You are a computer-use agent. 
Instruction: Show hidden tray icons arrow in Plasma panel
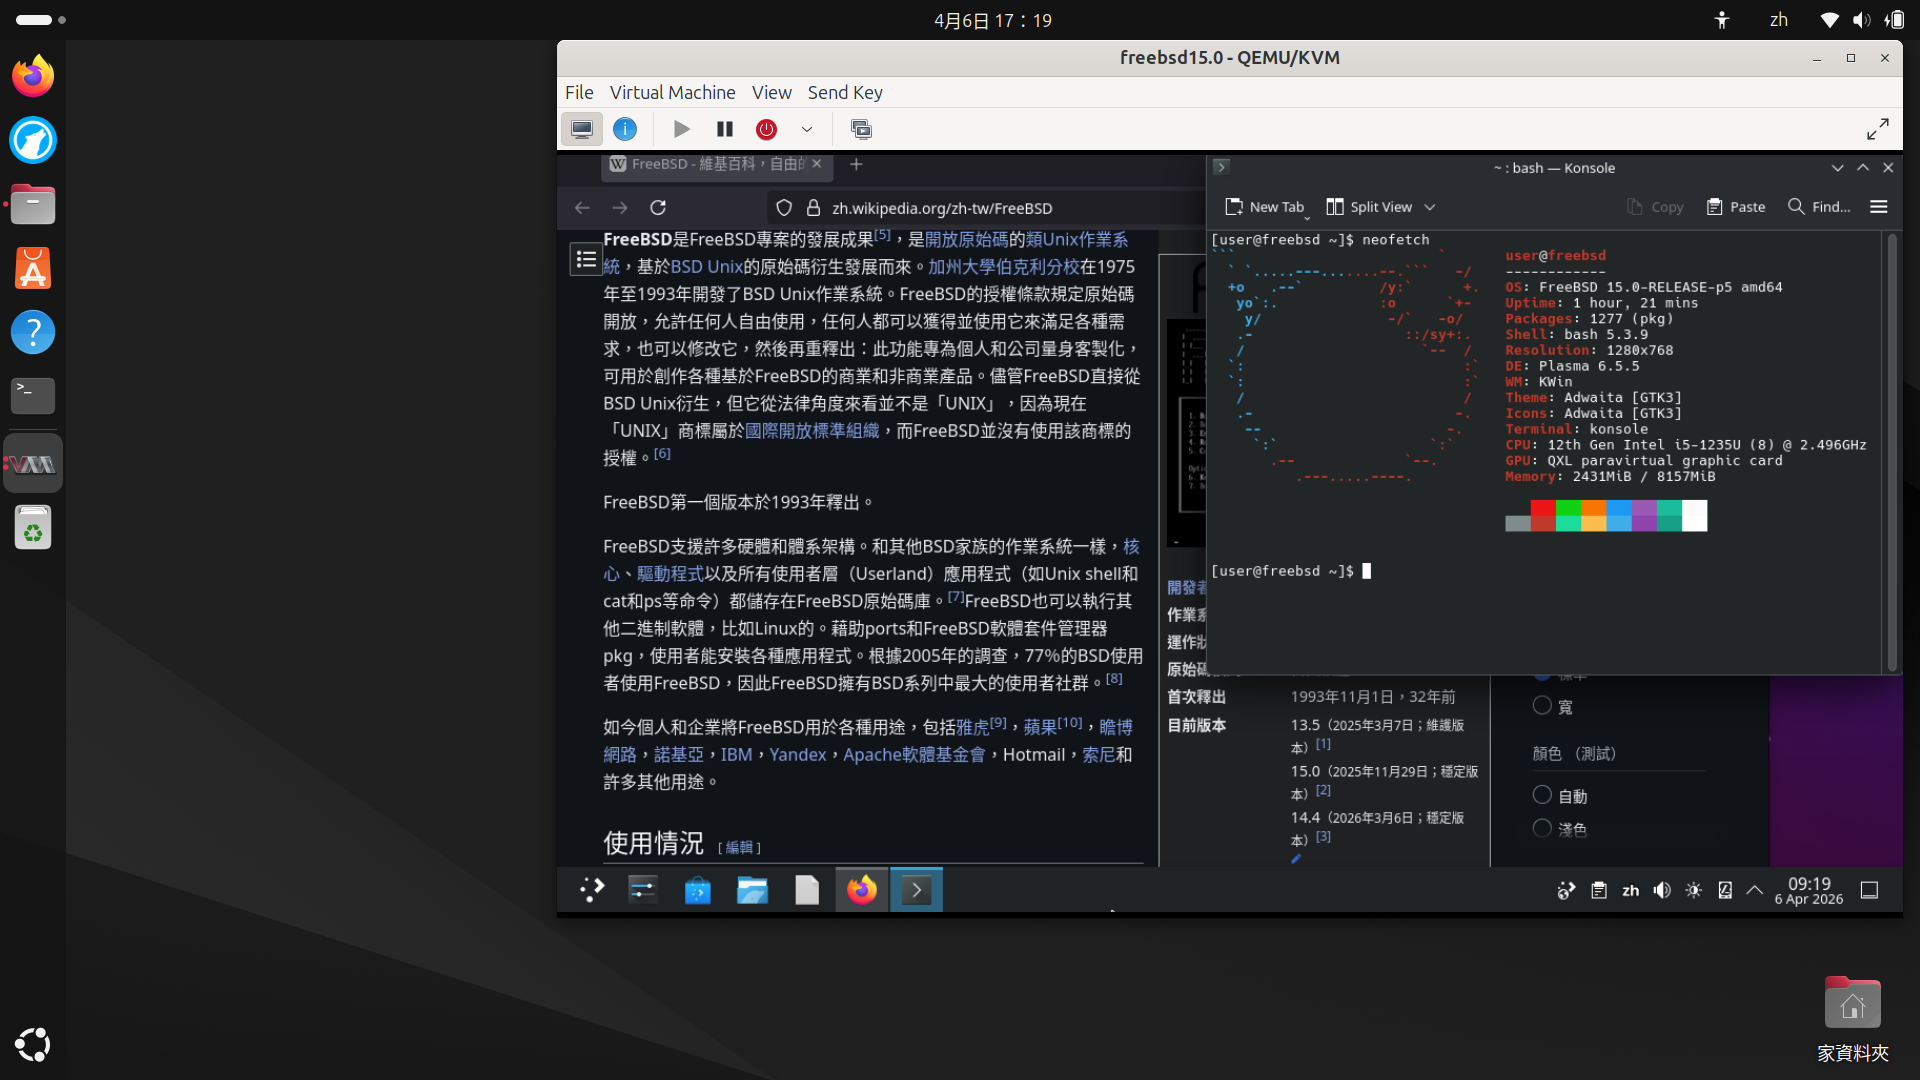(x=1754, y=890)
